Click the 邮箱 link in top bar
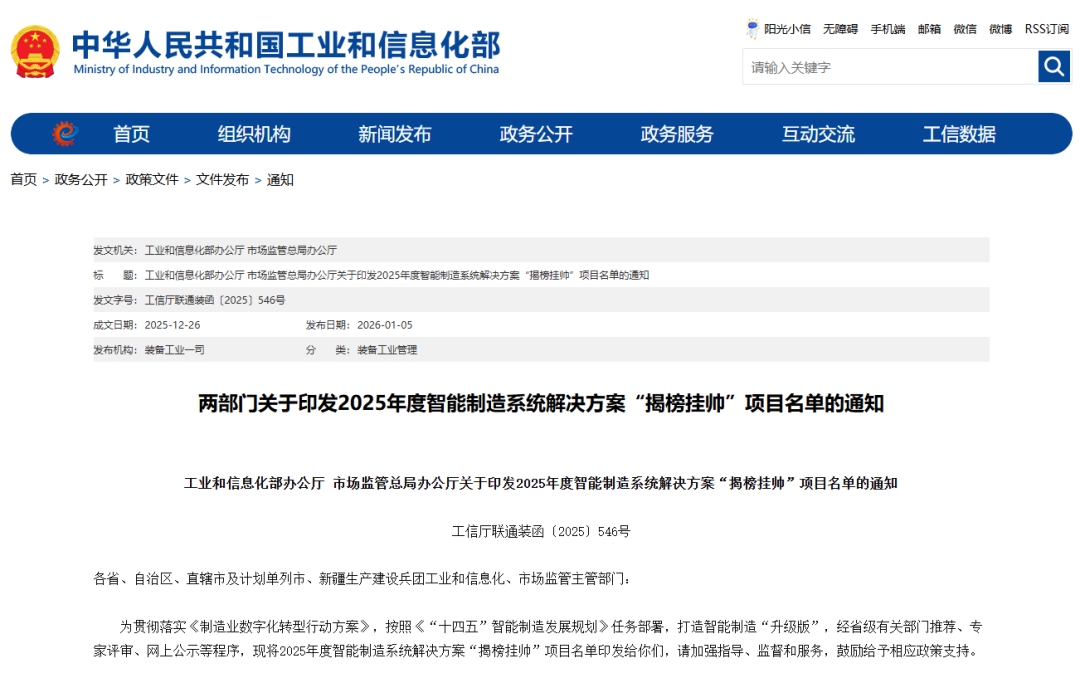This screenshot has height=673, width=1080. click(929, 29)
